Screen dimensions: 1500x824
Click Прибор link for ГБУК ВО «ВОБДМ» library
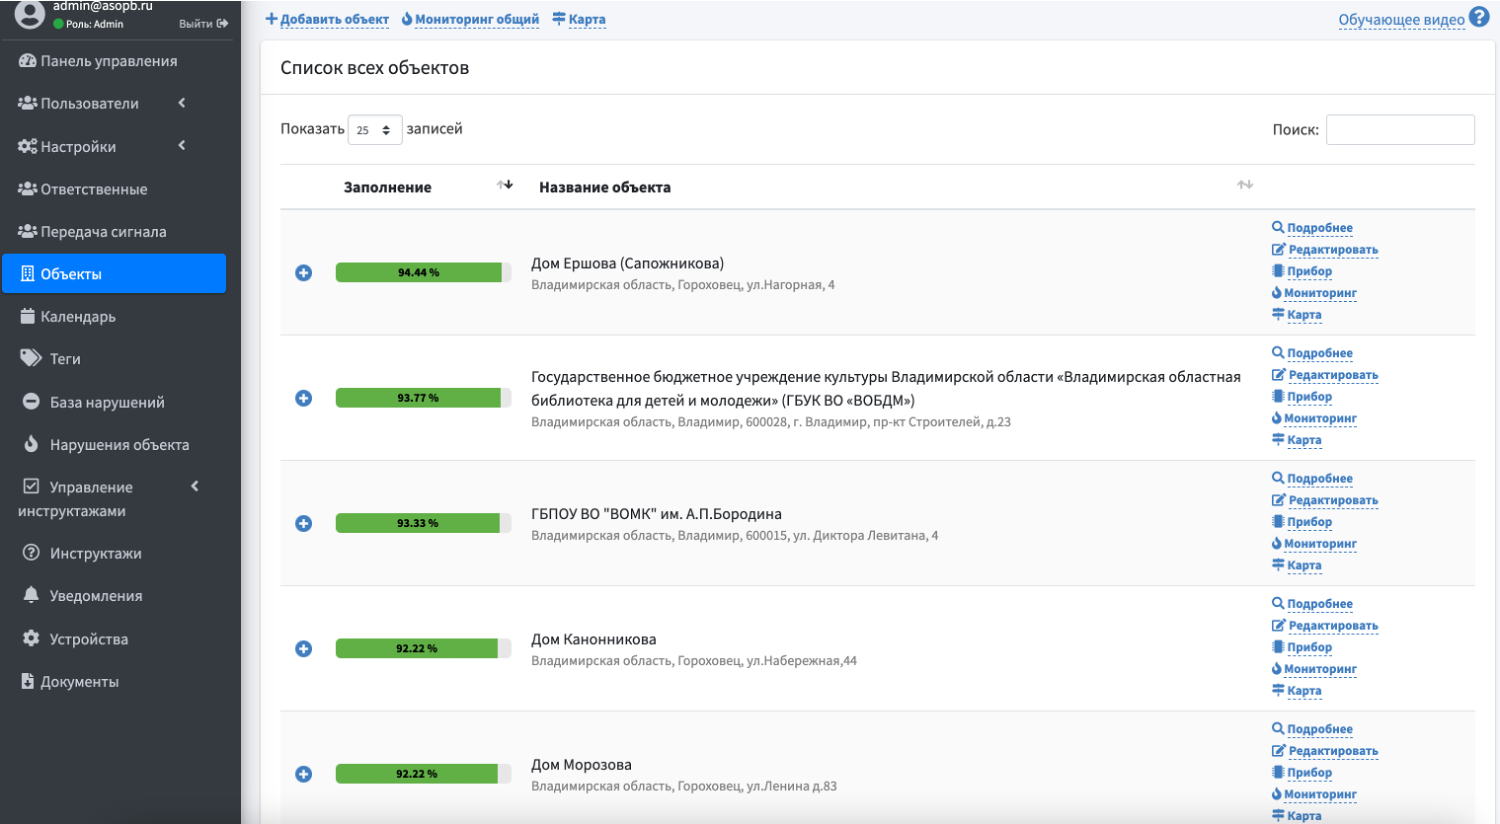[x=1309, y=397]
